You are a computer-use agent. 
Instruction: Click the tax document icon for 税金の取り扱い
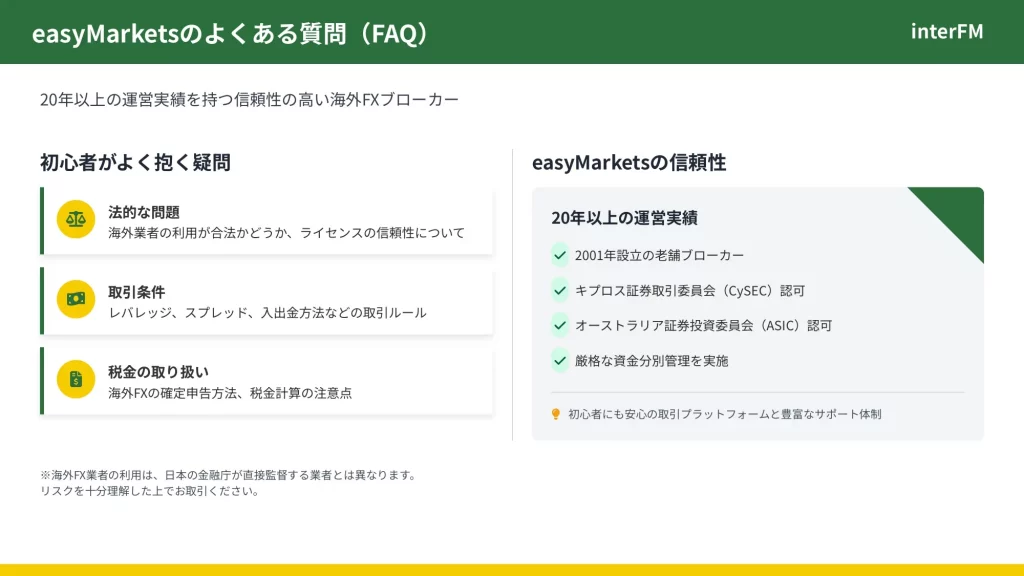tap(75, 379)
